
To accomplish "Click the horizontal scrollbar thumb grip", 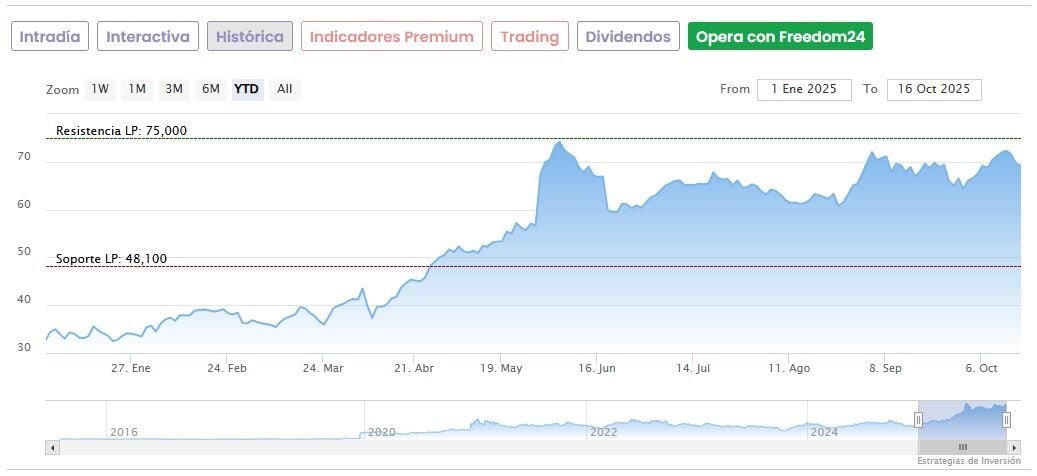I will coord(962,447).
